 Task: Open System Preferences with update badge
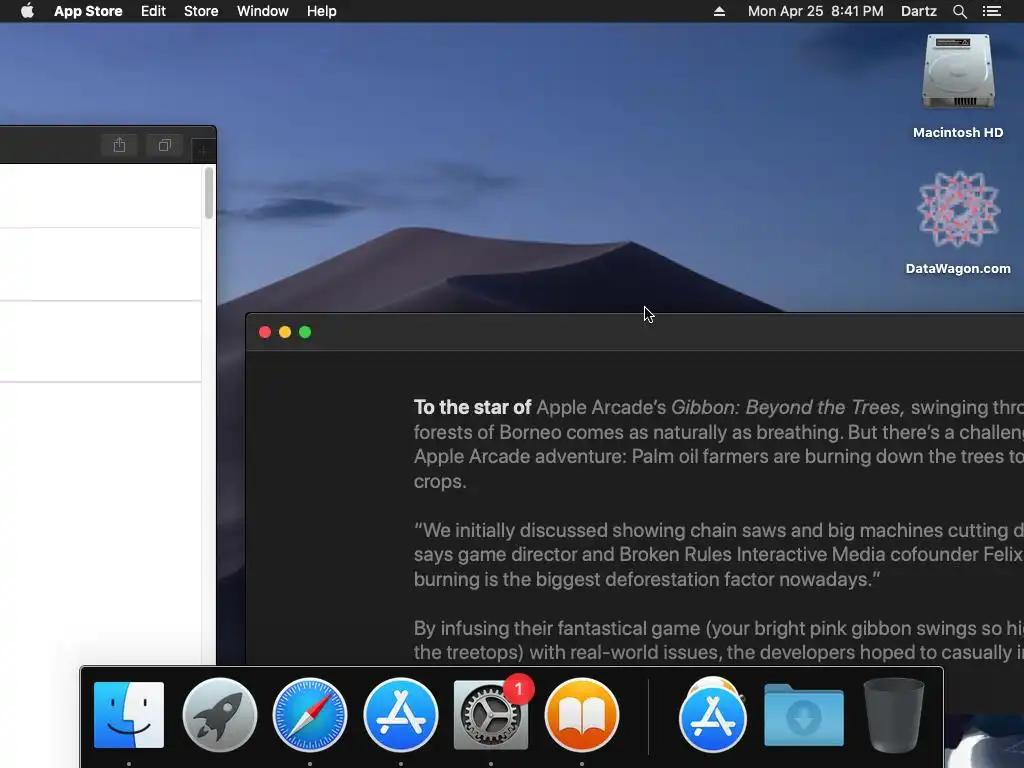[491, 714]
